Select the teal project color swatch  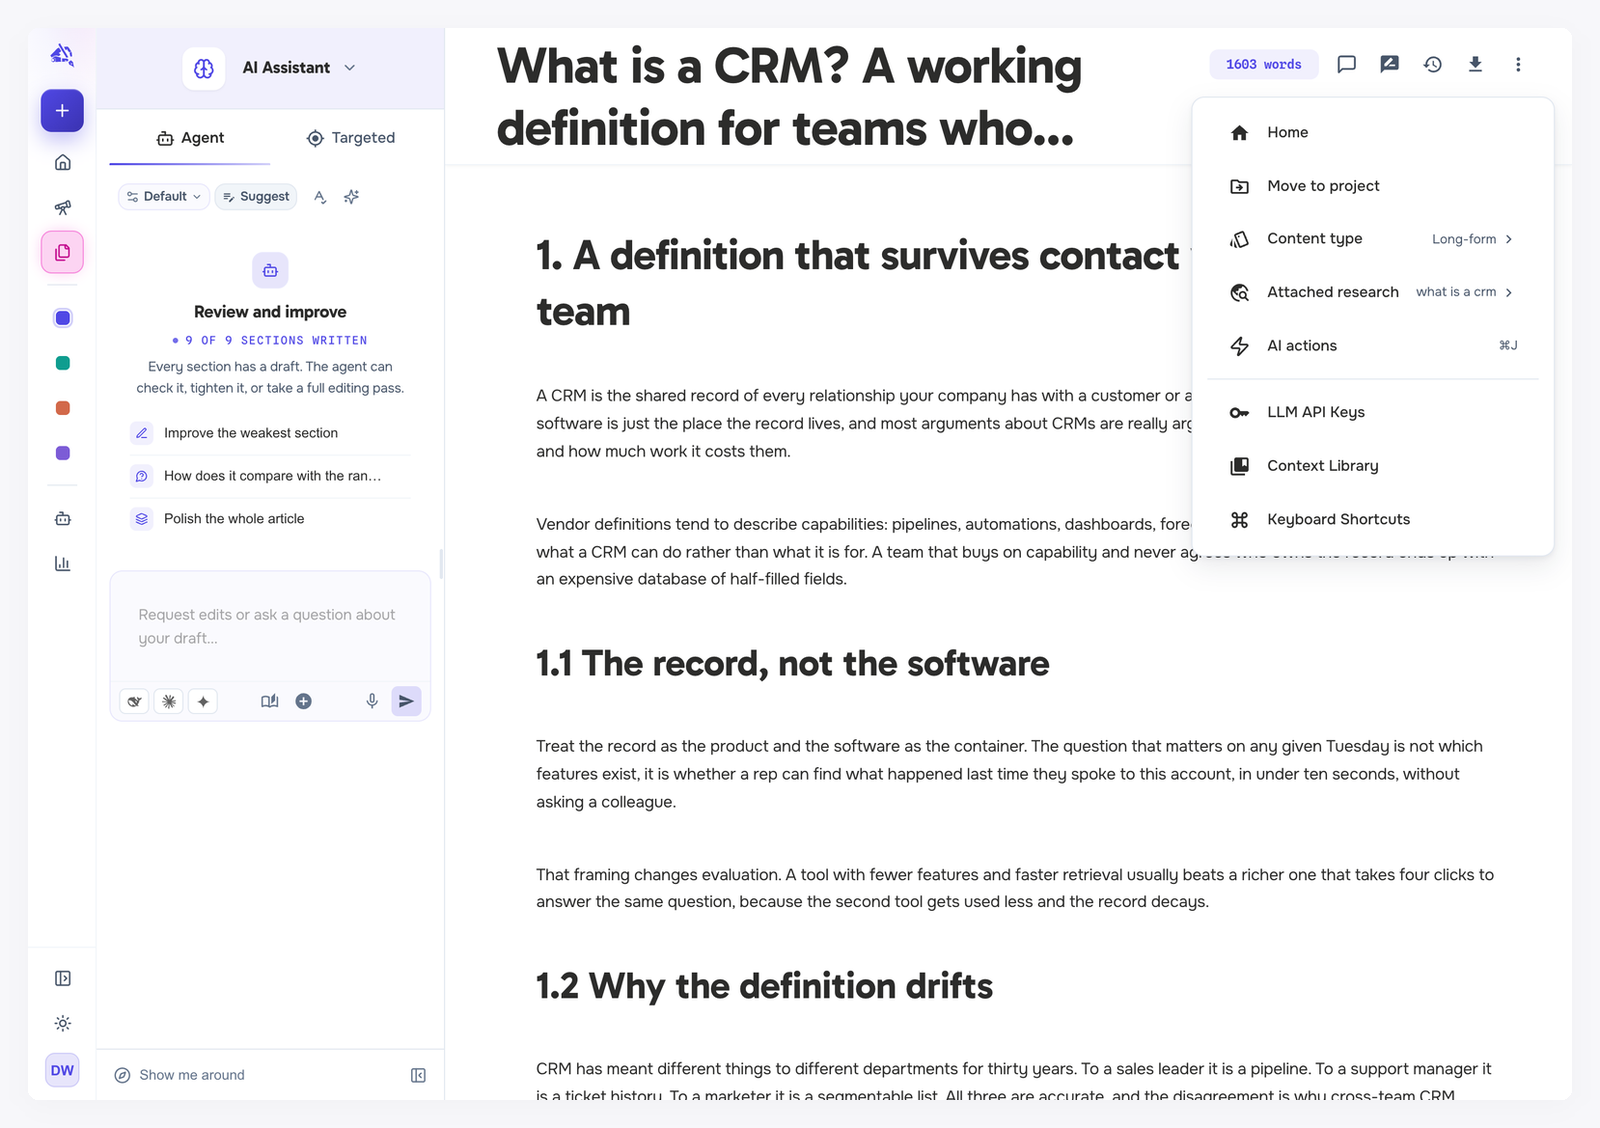62,364
